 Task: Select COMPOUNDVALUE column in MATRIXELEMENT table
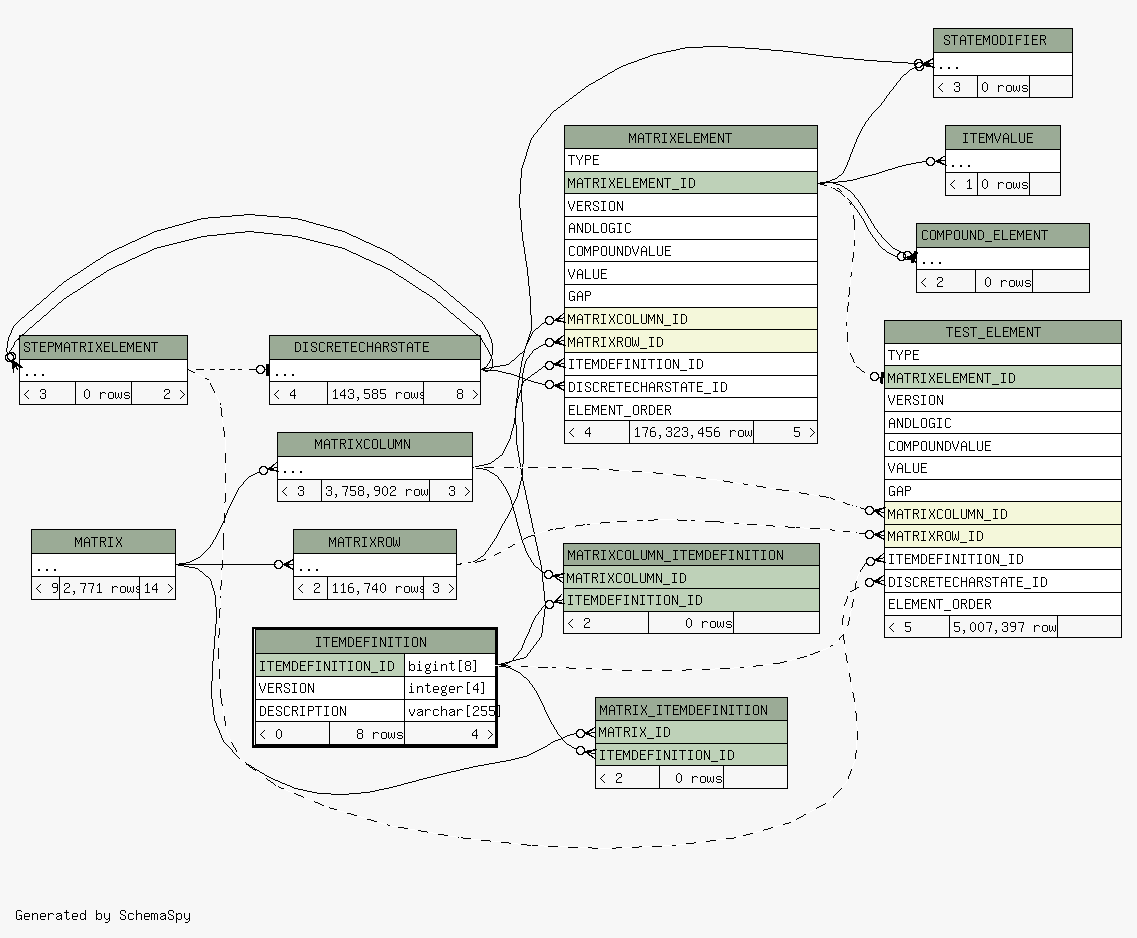pyautogui.click(x=691, y=251)
